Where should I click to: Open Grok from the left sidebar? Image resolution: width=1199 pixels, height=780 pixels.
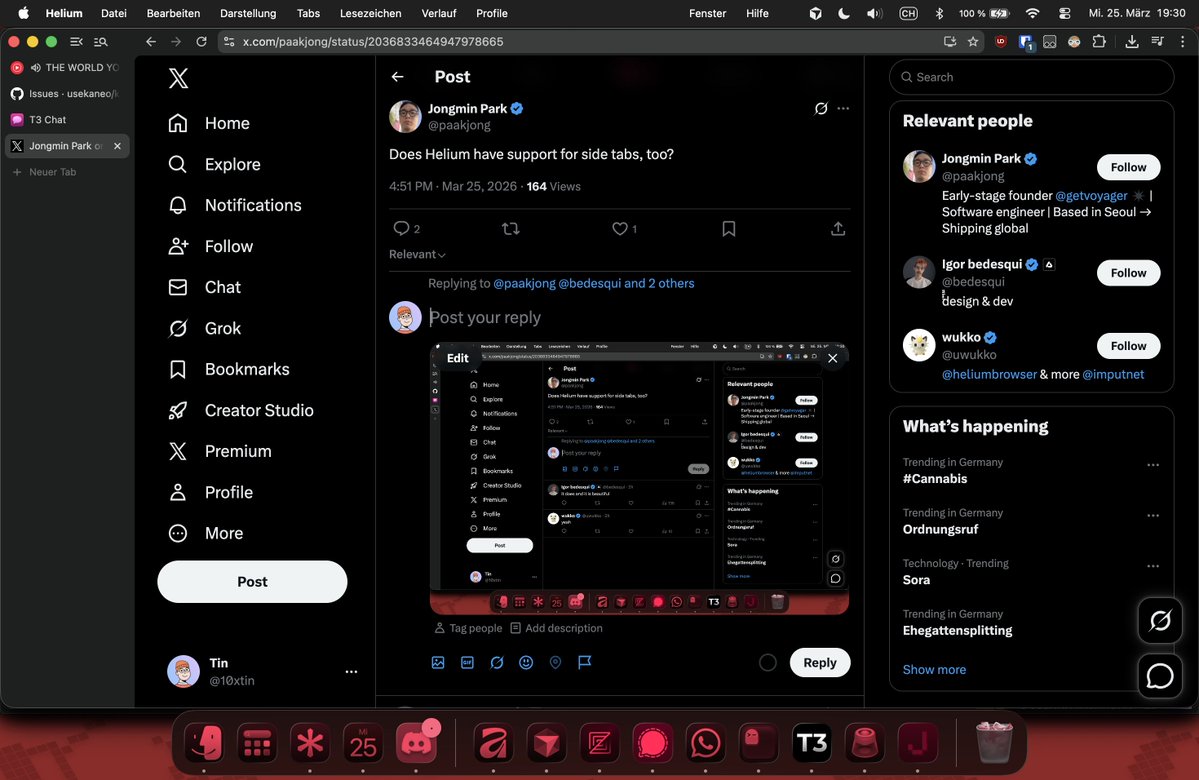pos(204,328)
